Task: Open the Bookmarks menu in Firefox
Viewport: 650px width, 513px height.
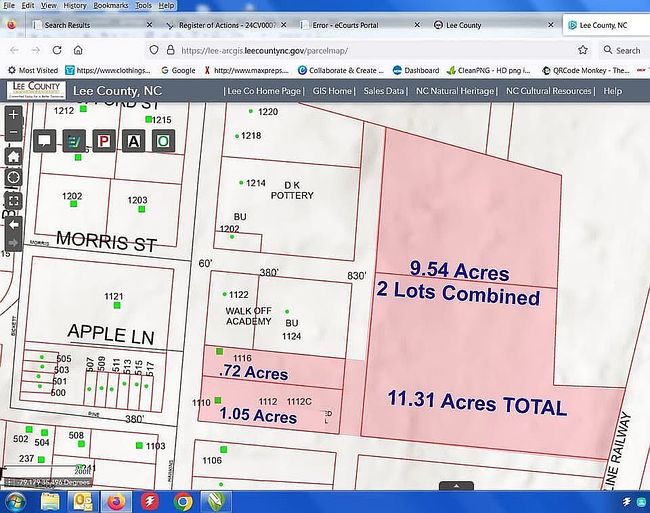Action: tap(111, 6)
